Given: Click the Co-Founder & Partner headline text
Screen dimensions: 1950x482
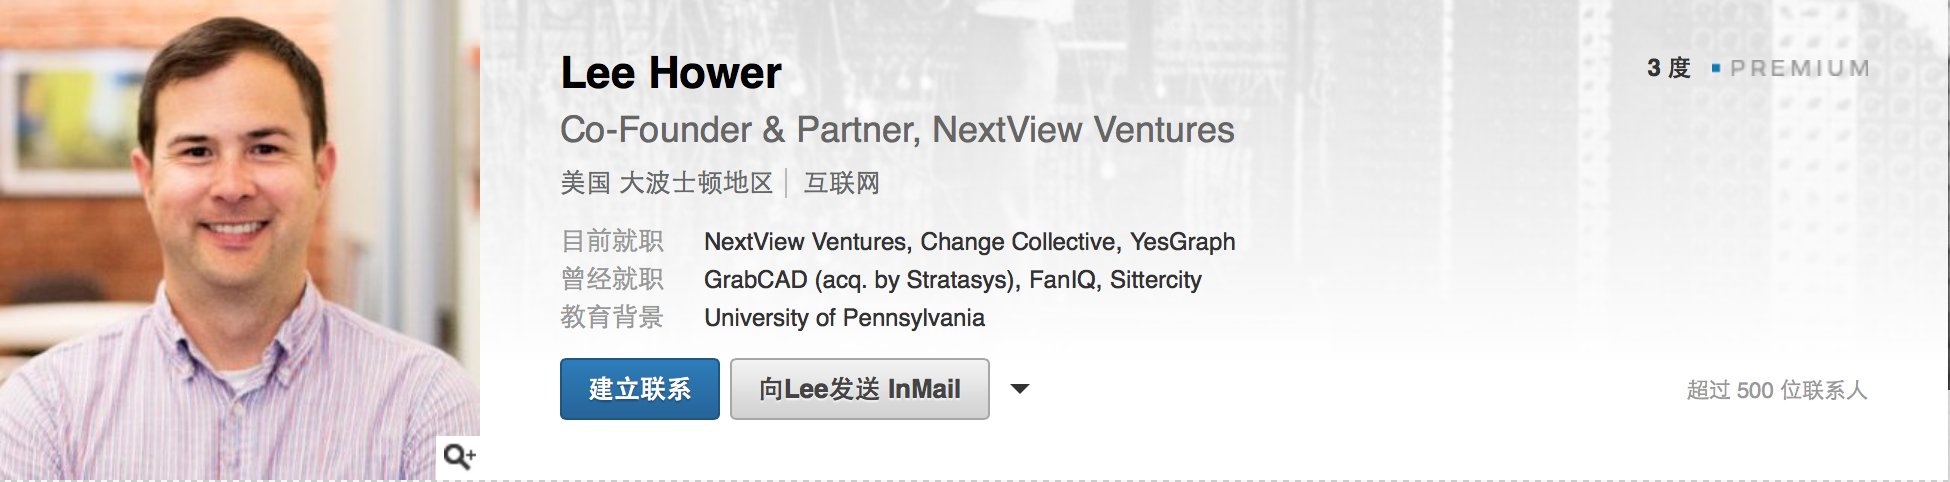Looking at the screenshot, I should coord(897,130).
